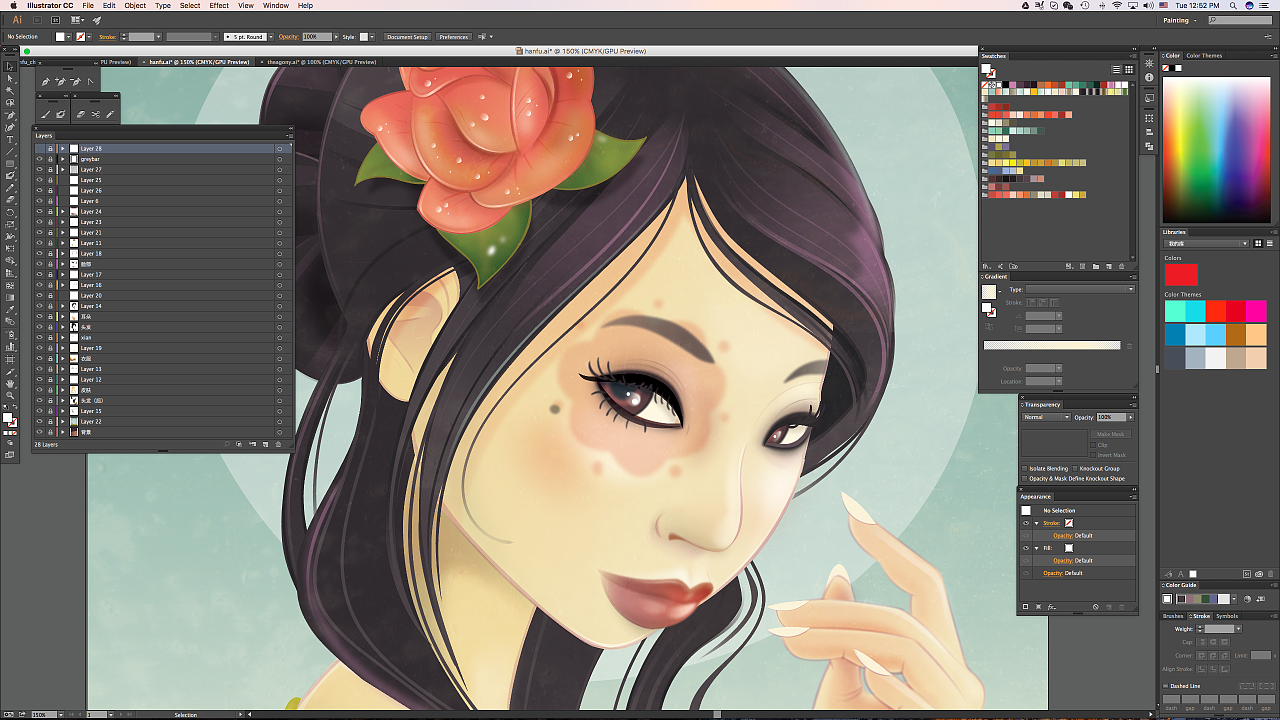Viewport: 1280px width, 720px height.
Task: Choose the red swatch under Libraries Colors
Action: [x=1181, y=274]
